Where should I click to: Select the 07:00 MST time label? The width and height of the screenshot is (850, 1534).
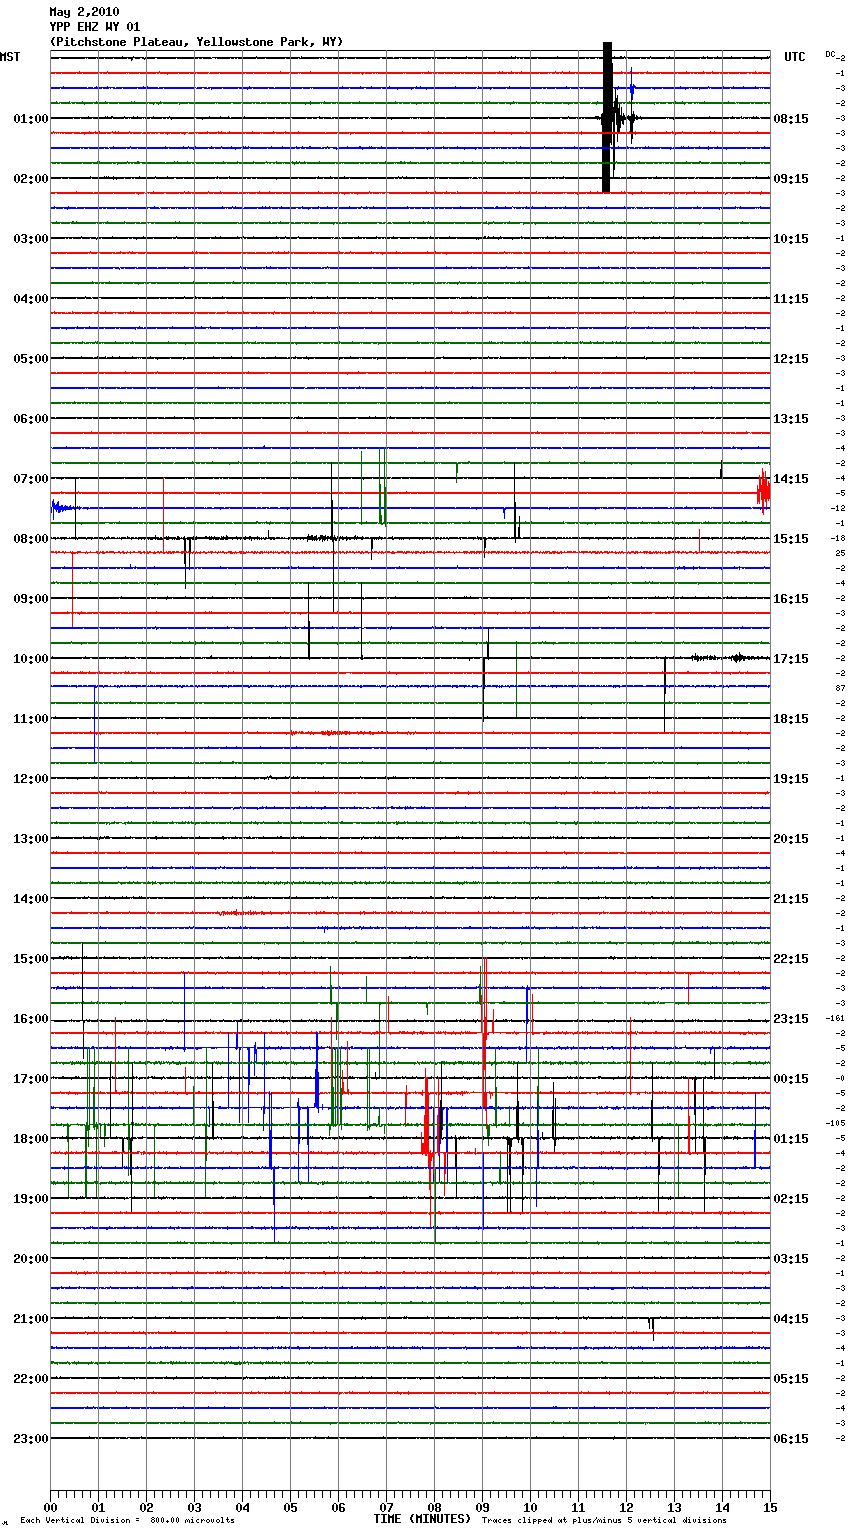30,479
